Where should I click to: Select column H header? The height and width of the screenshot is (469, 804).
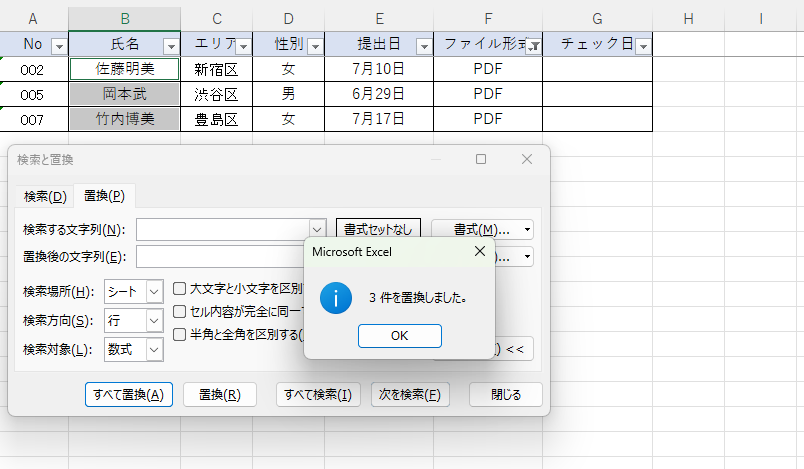[689, 19]
